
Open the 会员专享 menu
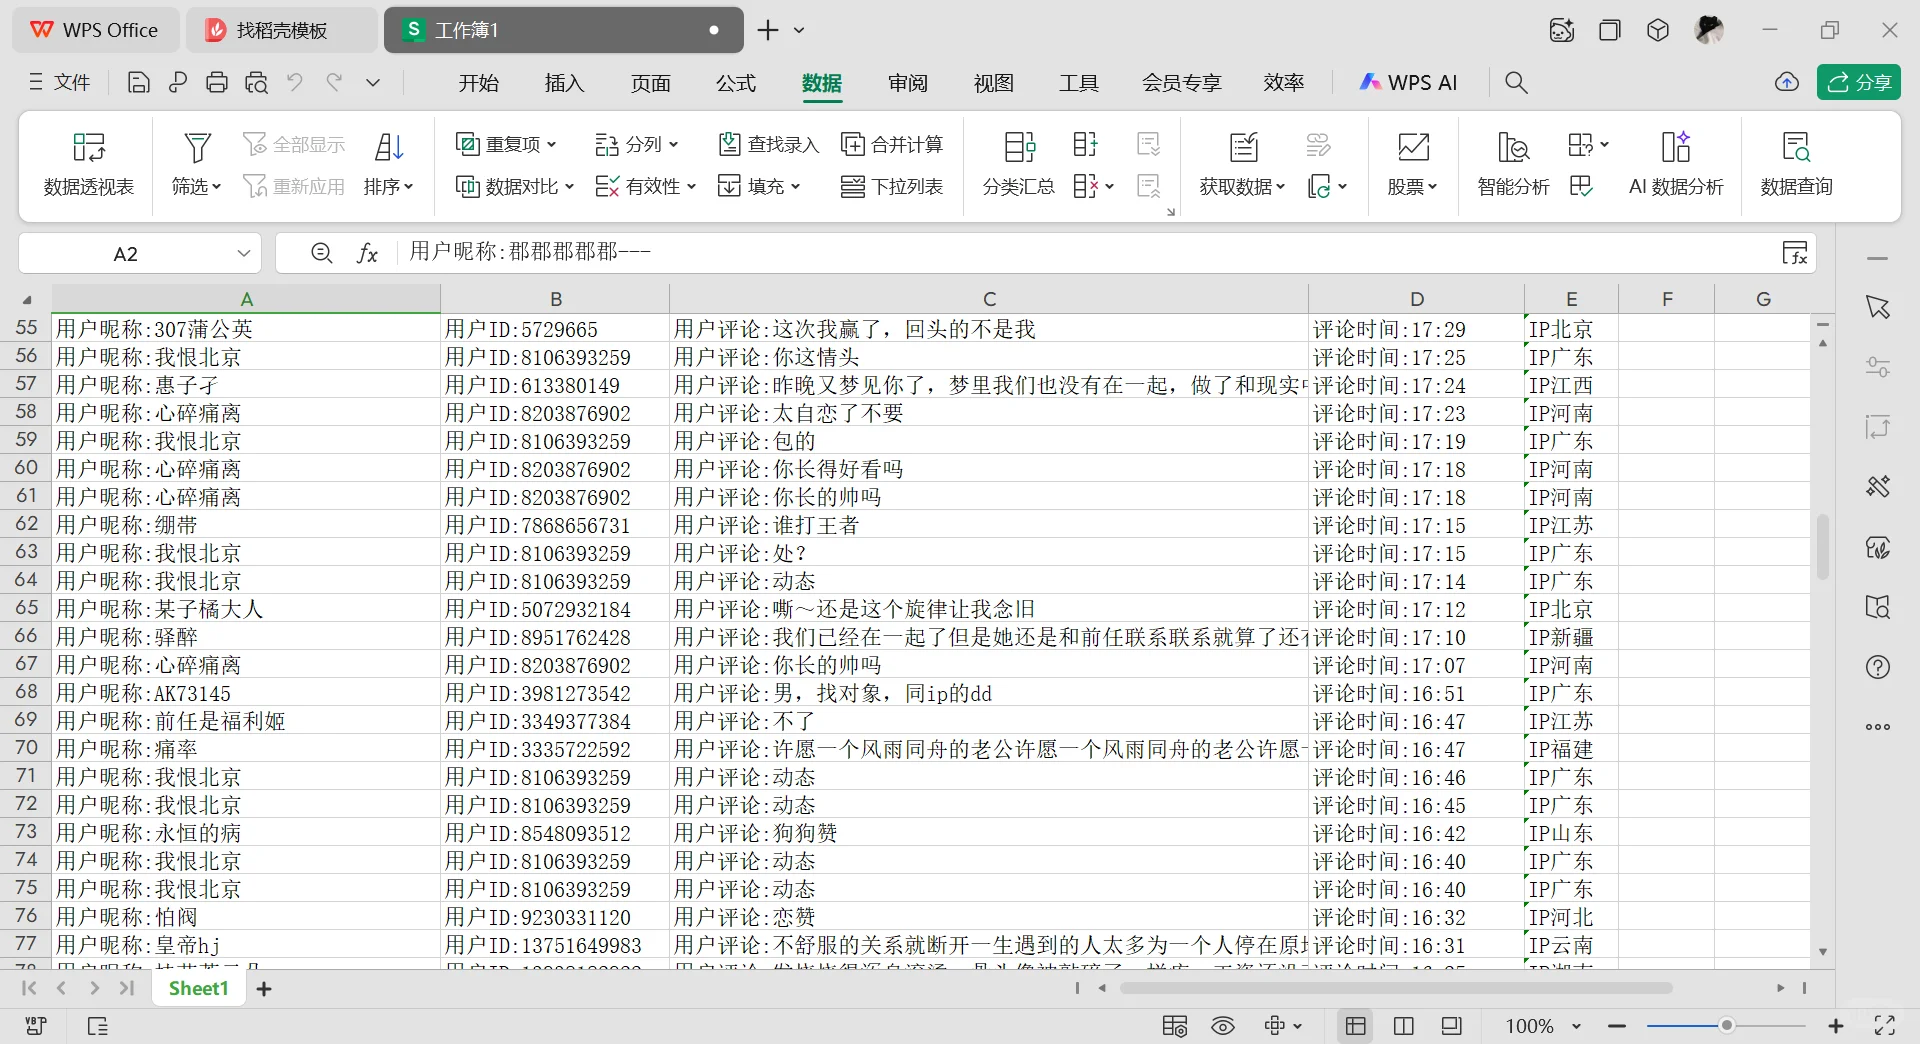coord(1181,83)
